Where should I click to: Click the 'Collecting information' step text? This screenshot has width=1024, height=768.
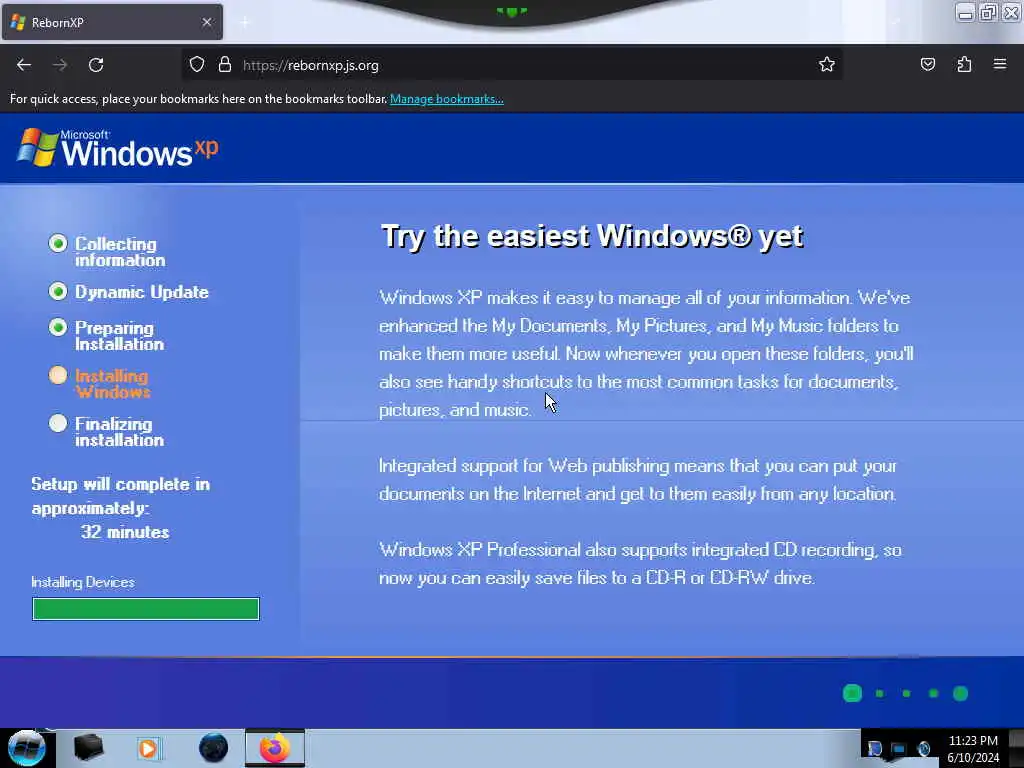120,252
